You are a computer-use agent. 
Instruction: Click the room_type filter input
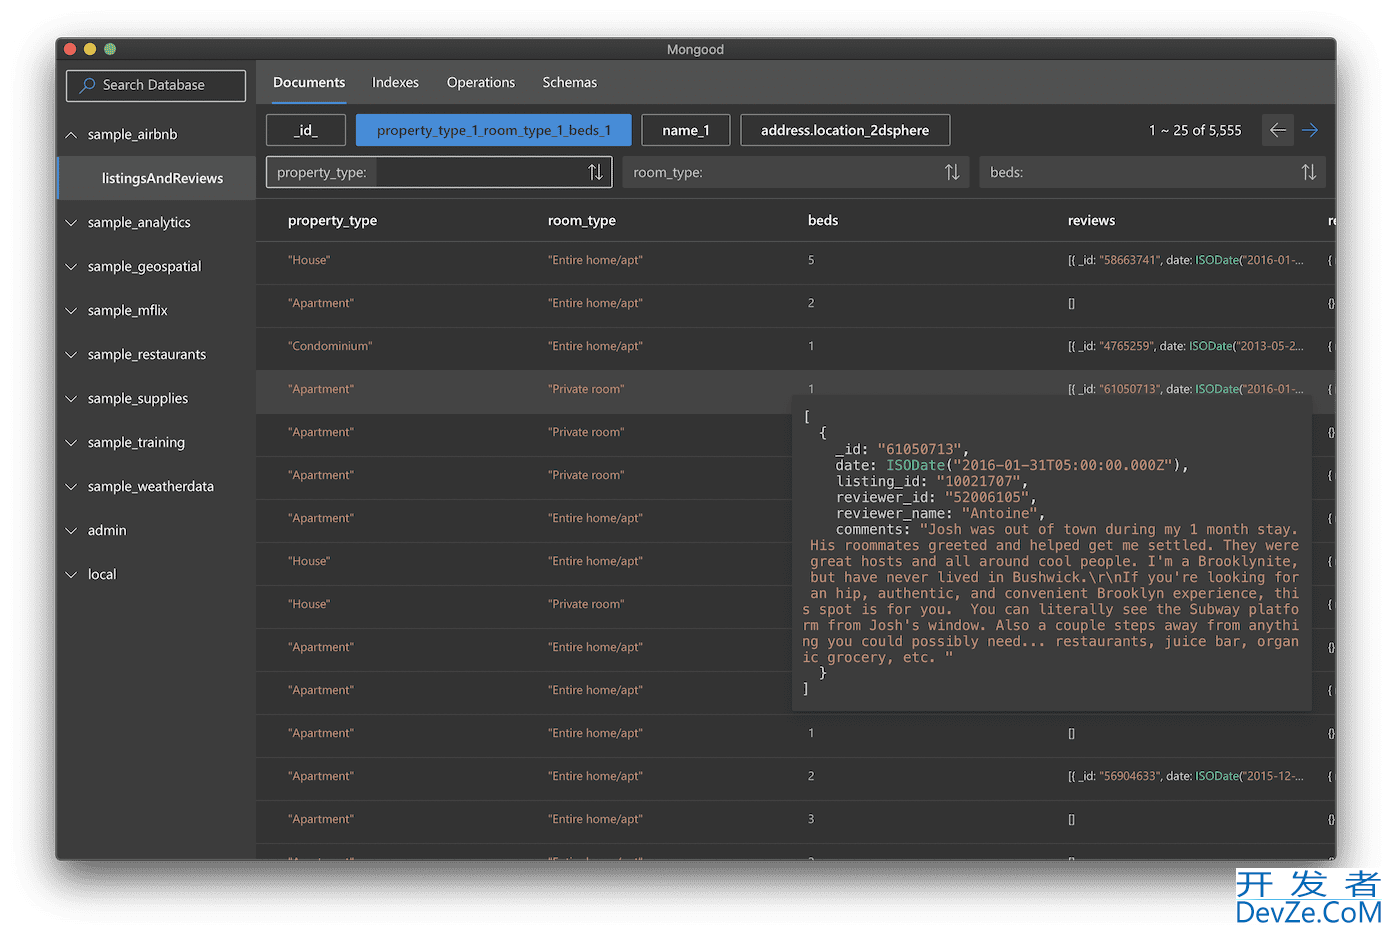(x=796, y=172)
